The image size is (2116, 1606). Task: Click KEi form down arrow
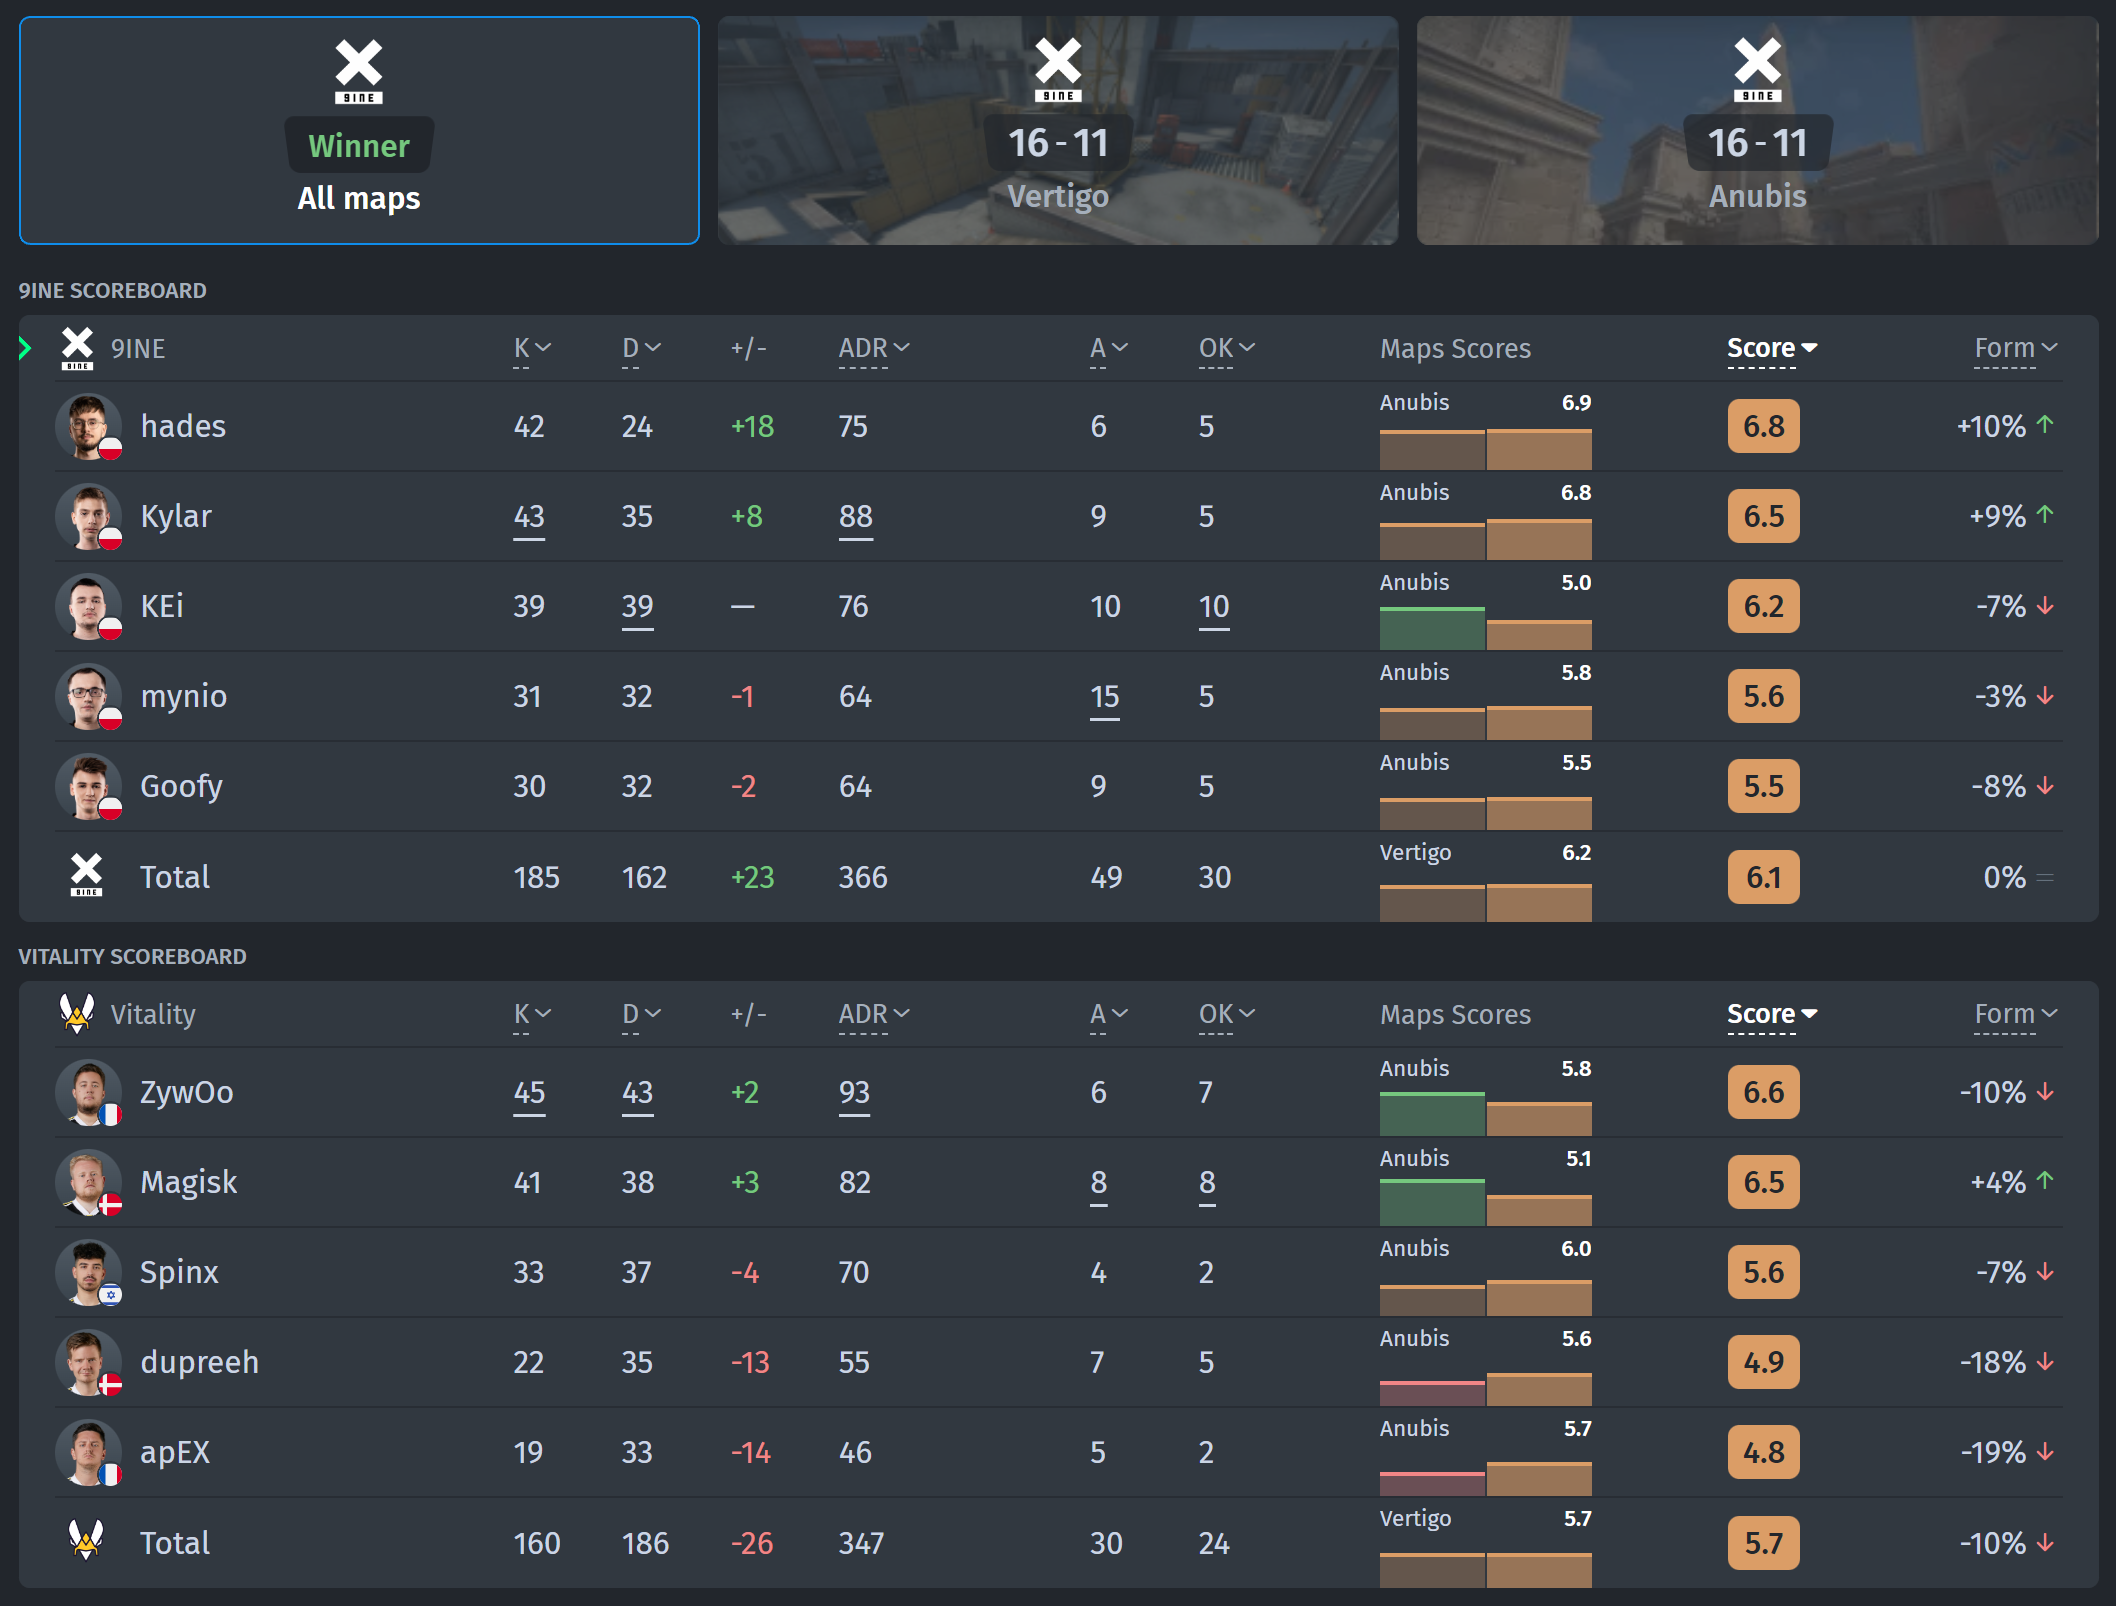pos(2045,606)
